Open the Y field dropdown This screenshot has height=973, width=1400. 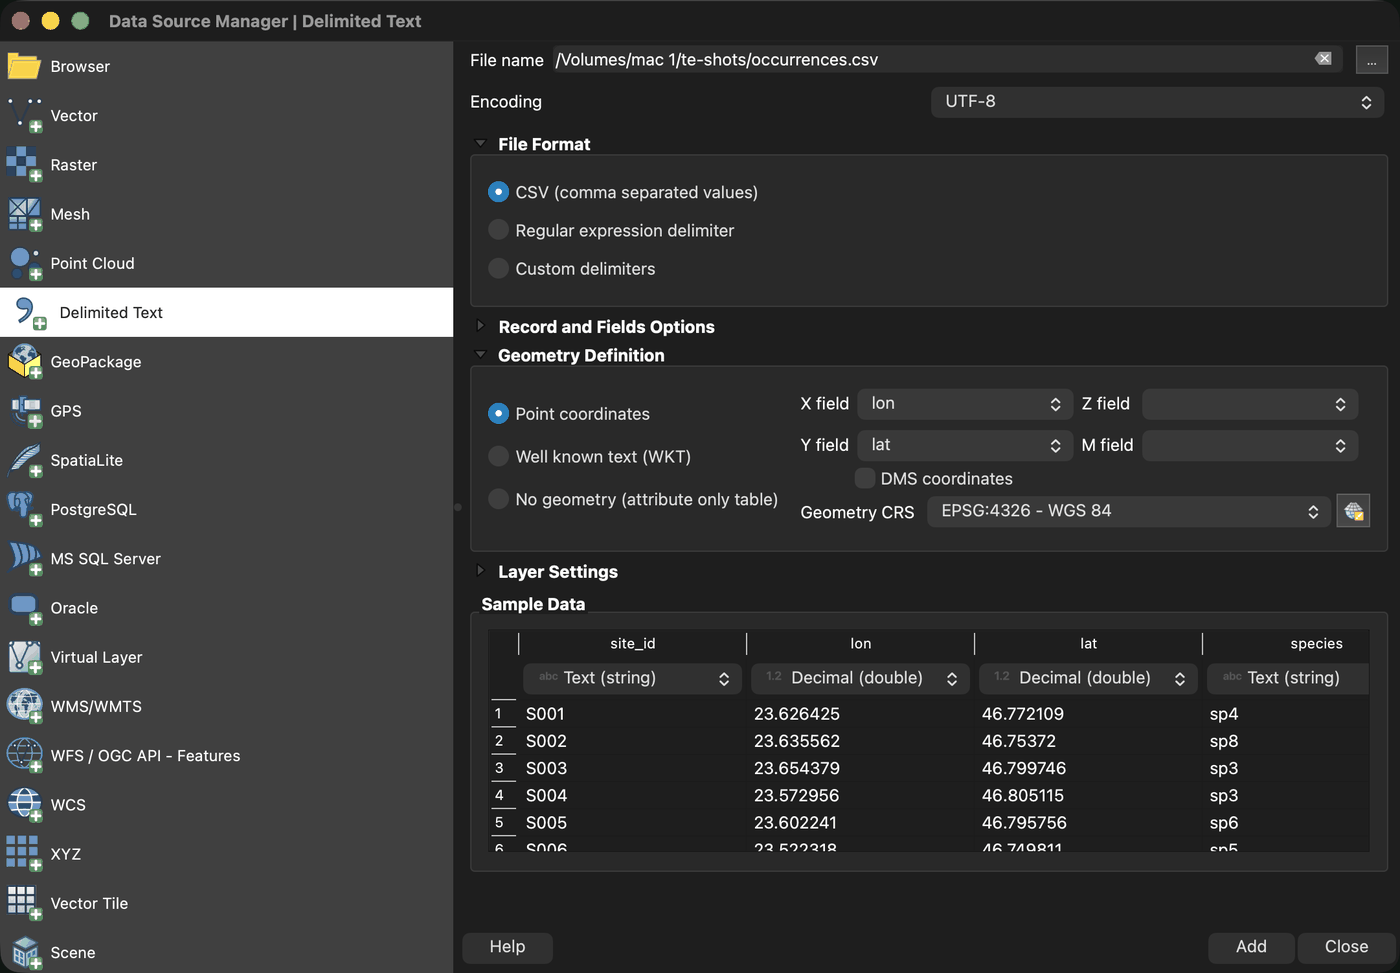click(965, 445)
